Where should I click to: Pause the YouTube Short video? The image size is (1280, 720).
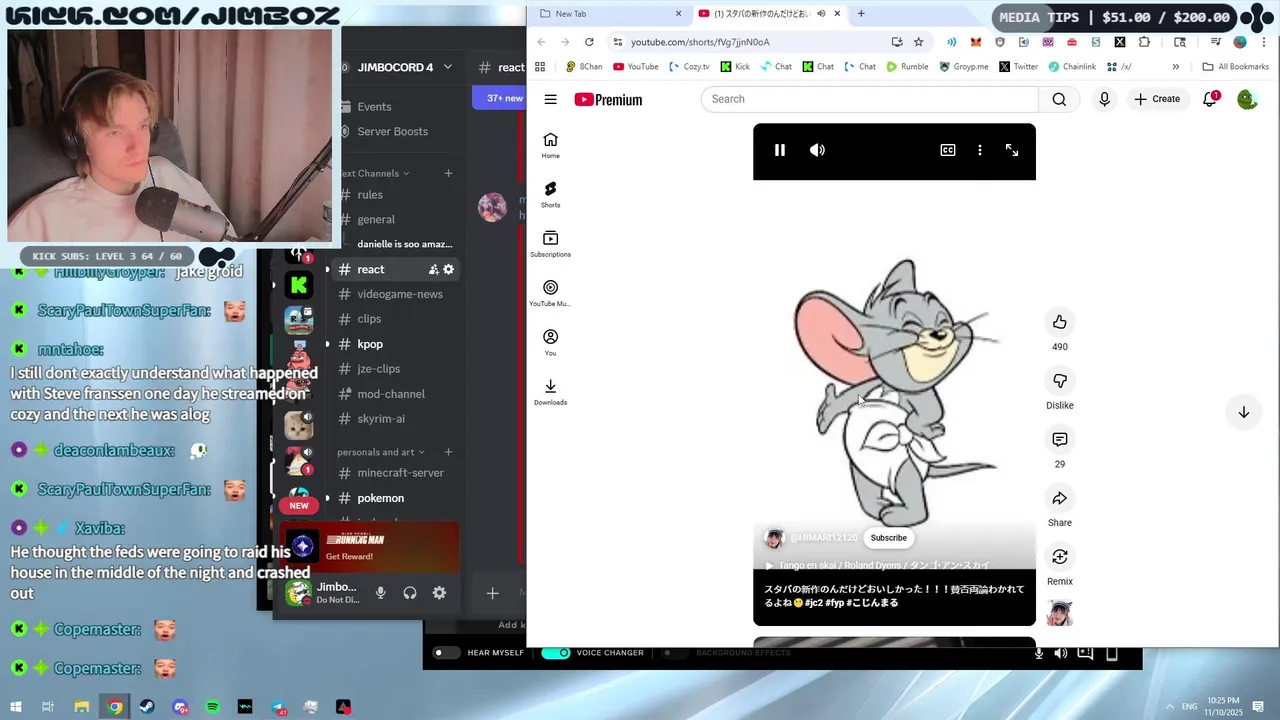click(780, 150)
